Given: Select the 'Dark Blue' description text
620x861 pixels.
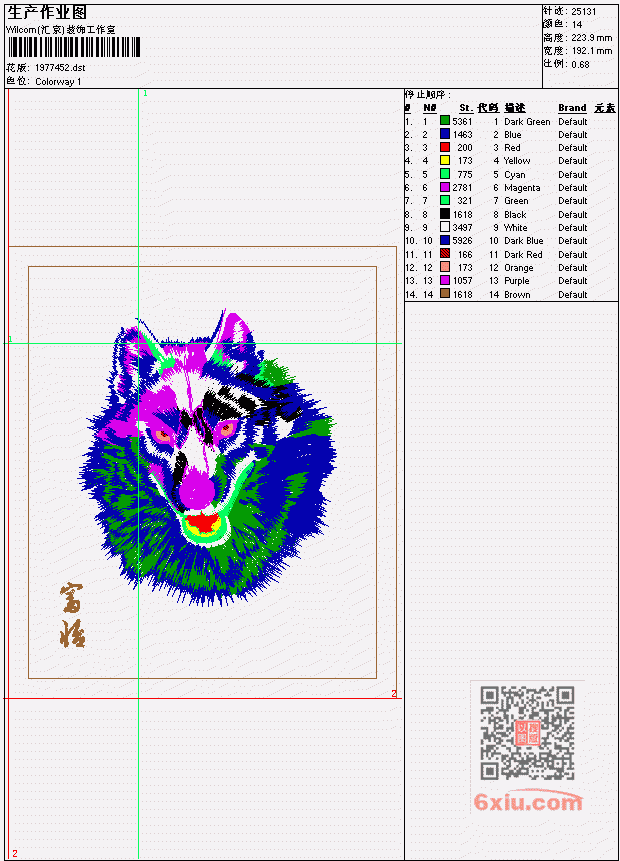Looking at the screenshot, I should 524,241.
